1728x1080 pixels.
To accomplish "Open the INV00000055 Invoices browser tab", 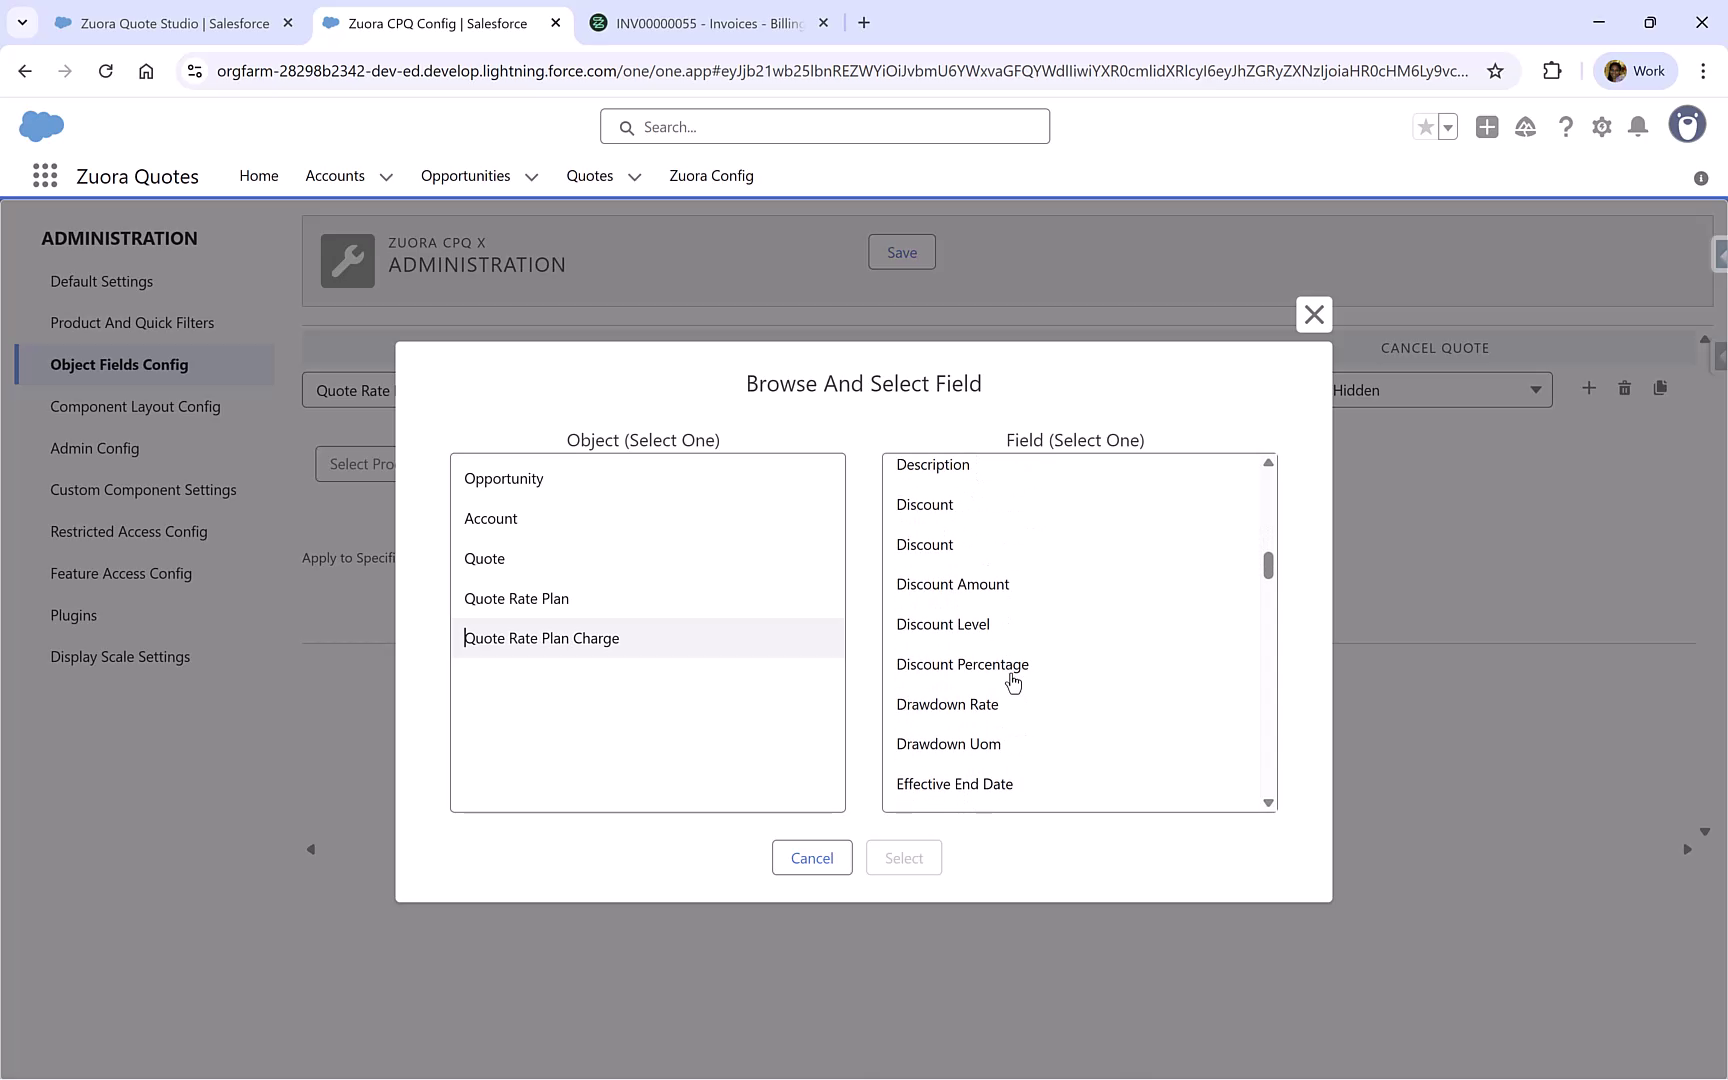I will click(x=700, y=22).
